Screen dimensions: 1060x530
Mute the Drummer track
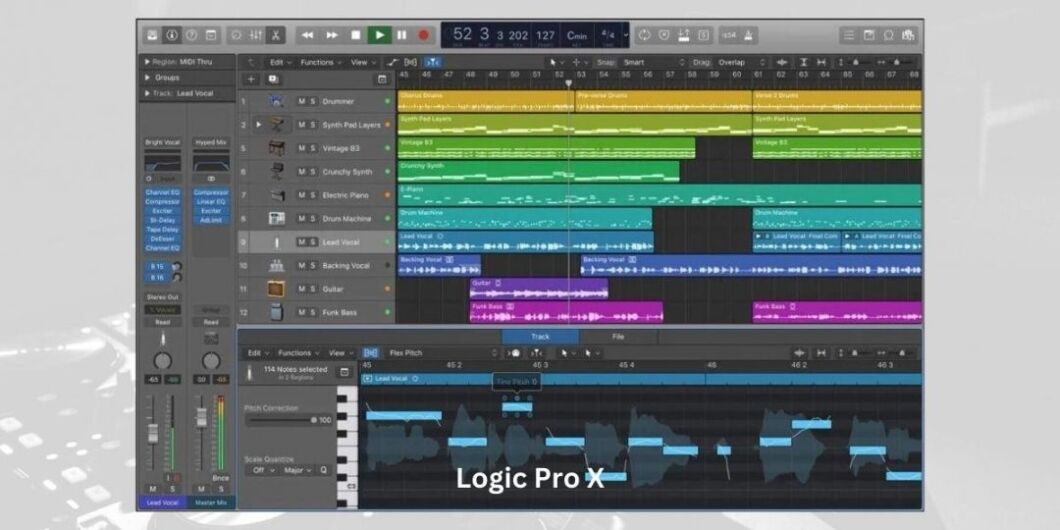pyautogui.click(x=301, y=101)
